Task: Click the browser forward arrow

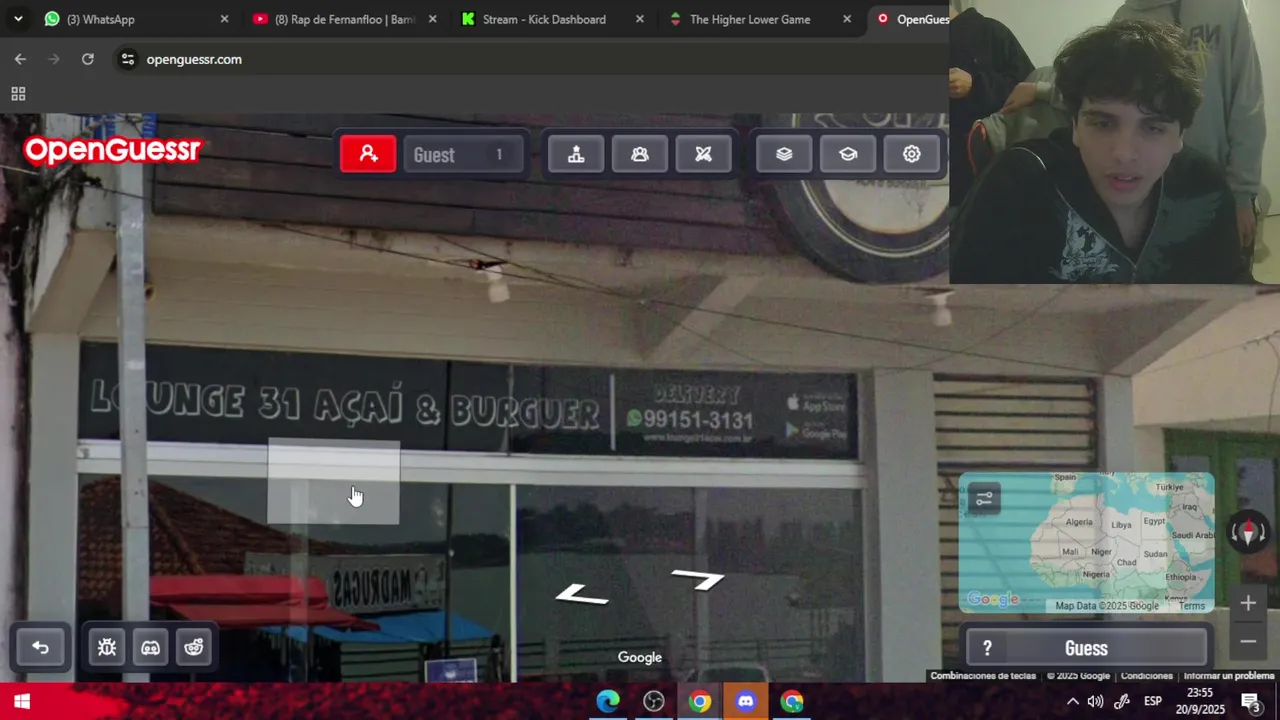Action: pyautogui.click(x=54, y=59)
